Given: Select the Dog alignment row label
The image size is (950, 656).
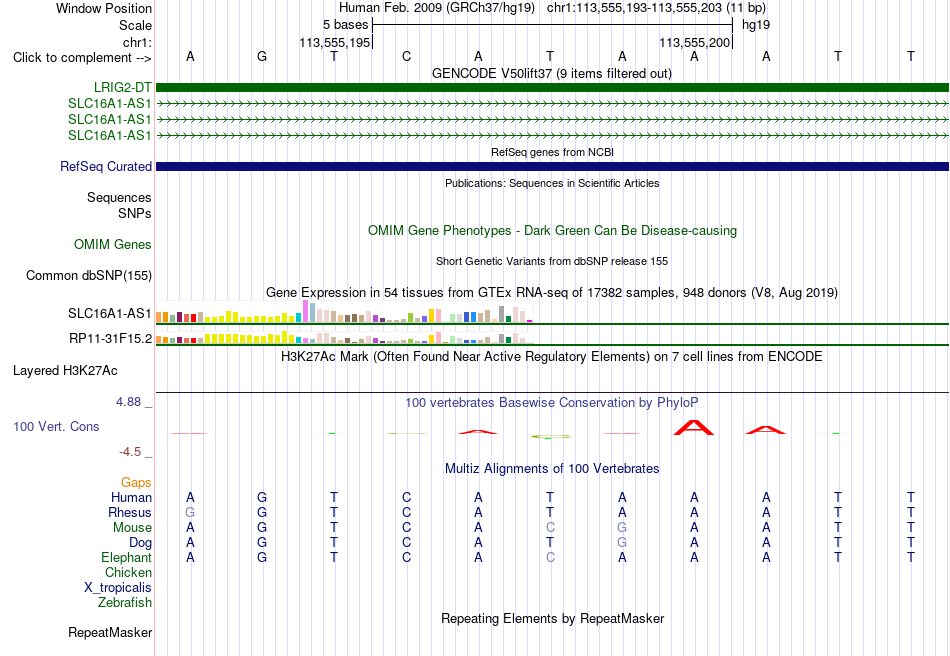Looking at the screenshot, I should tap(140, 543).
